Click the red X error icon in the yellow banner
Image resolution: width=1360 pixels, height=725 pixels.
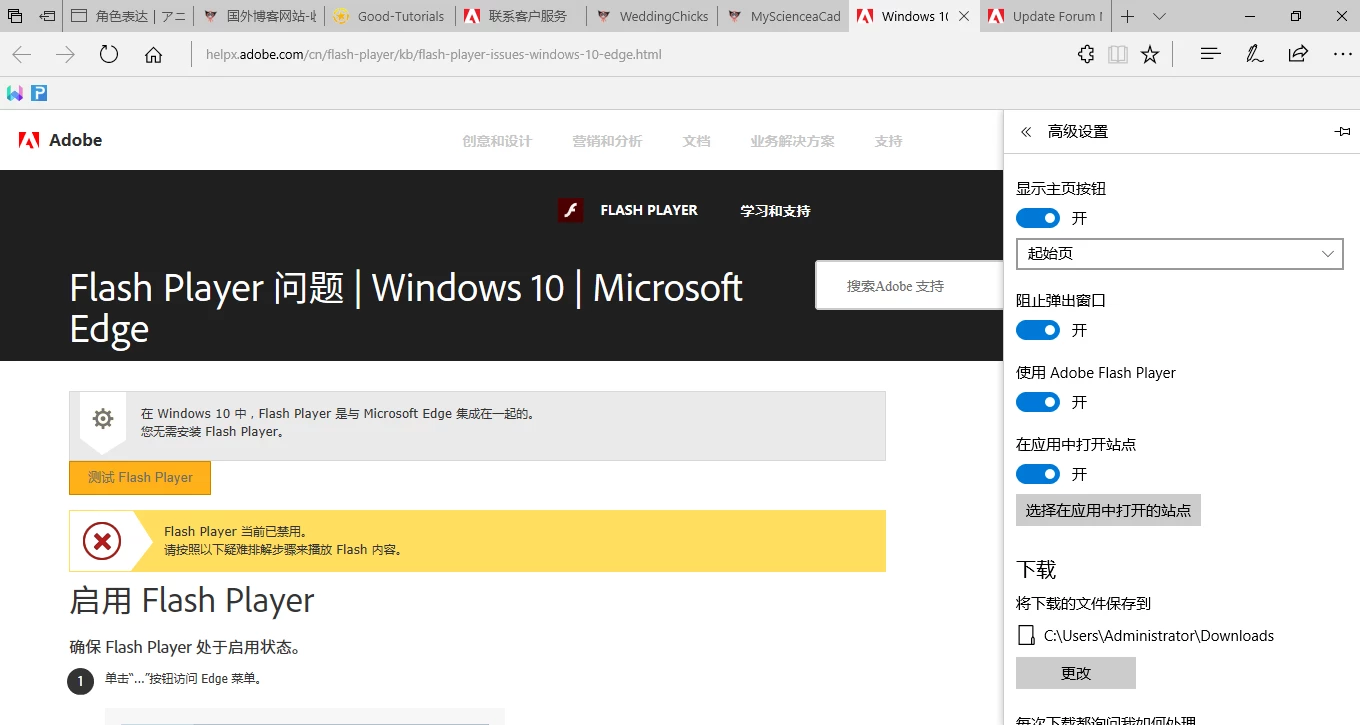[x=101, y=541]
